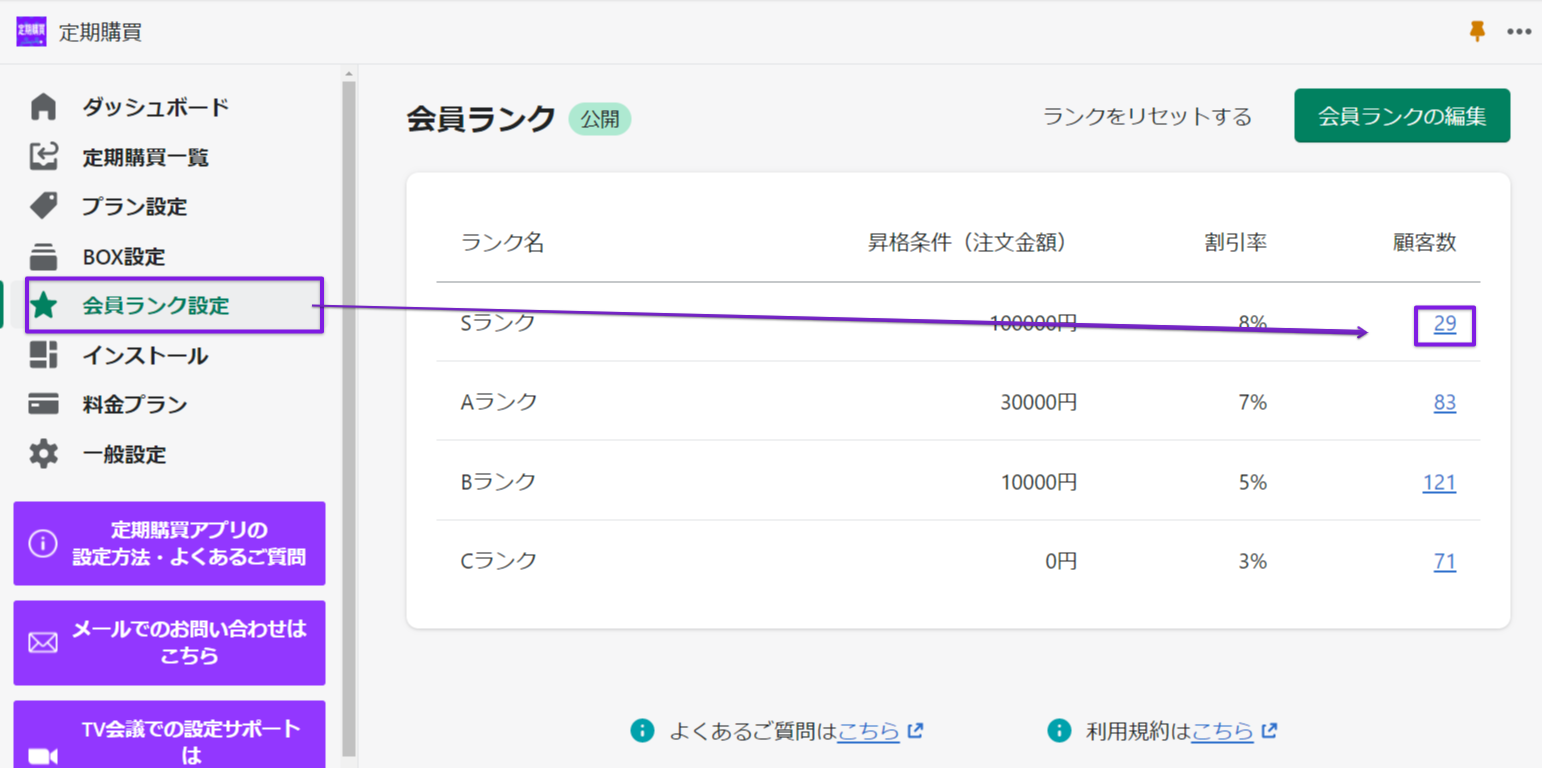Click the plan settings tag icon
The height and width of the screenshot is (768, 1542).
point(44,206)
